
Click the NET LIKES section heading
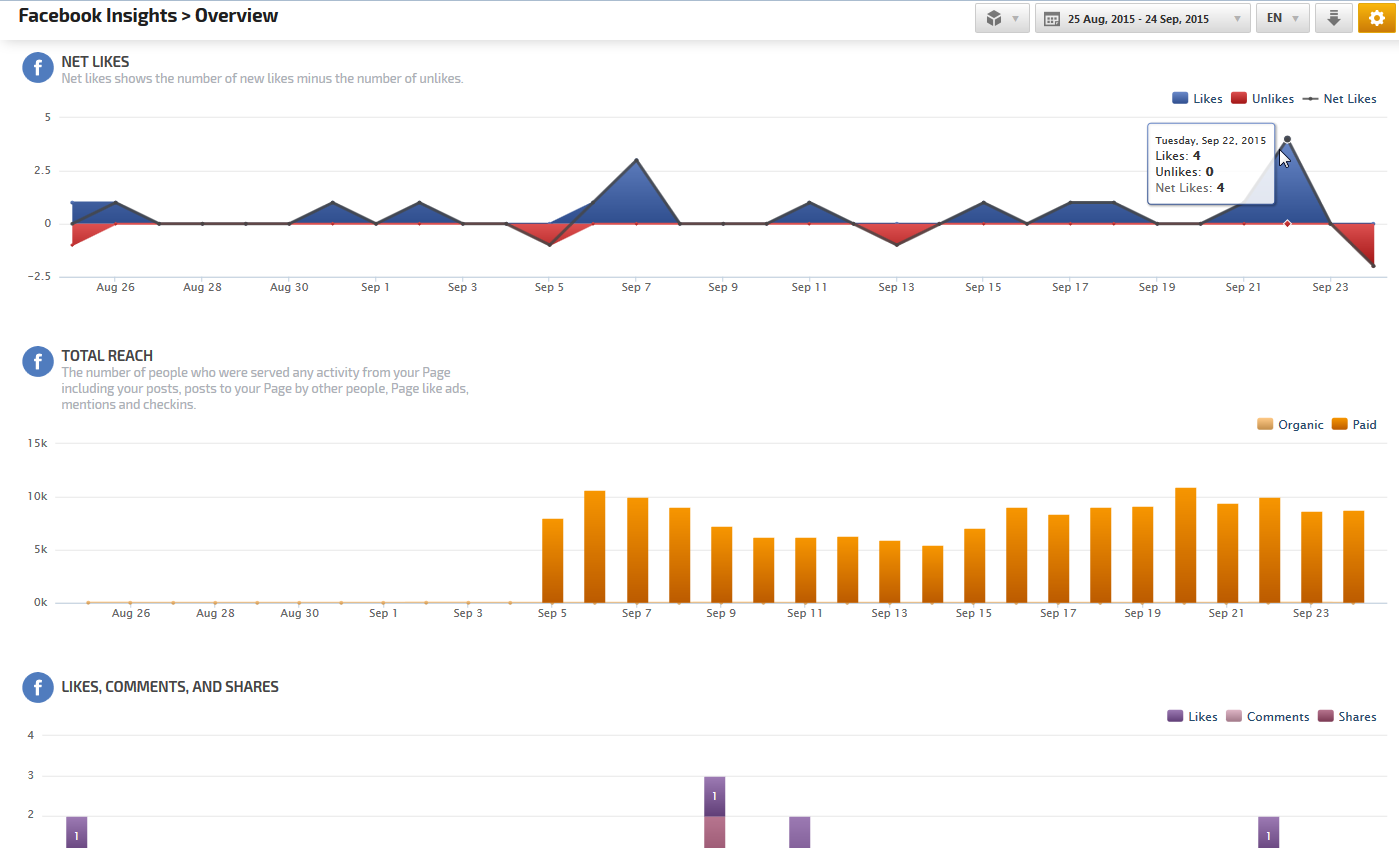click(x=95, y=62)
